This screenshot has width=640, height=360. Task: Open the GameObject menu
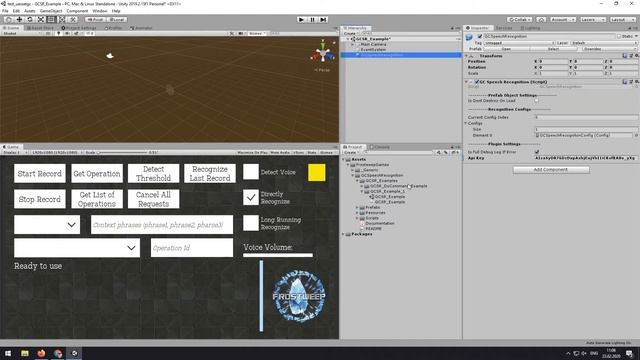(x=51, y=11)
